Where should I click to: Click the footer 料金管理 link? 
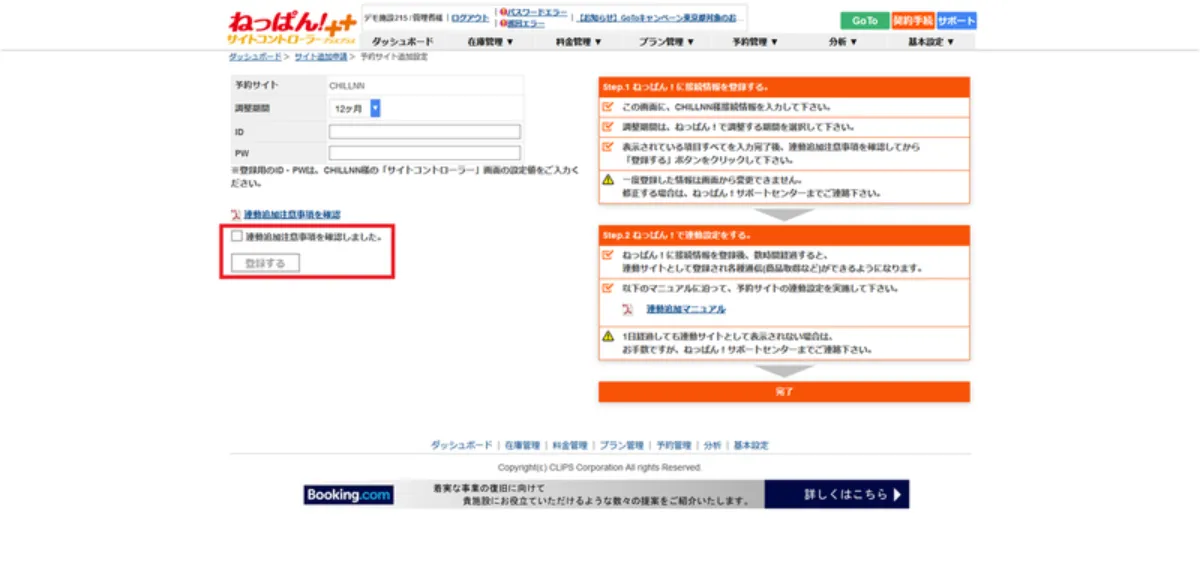click(x=570, y=445)
